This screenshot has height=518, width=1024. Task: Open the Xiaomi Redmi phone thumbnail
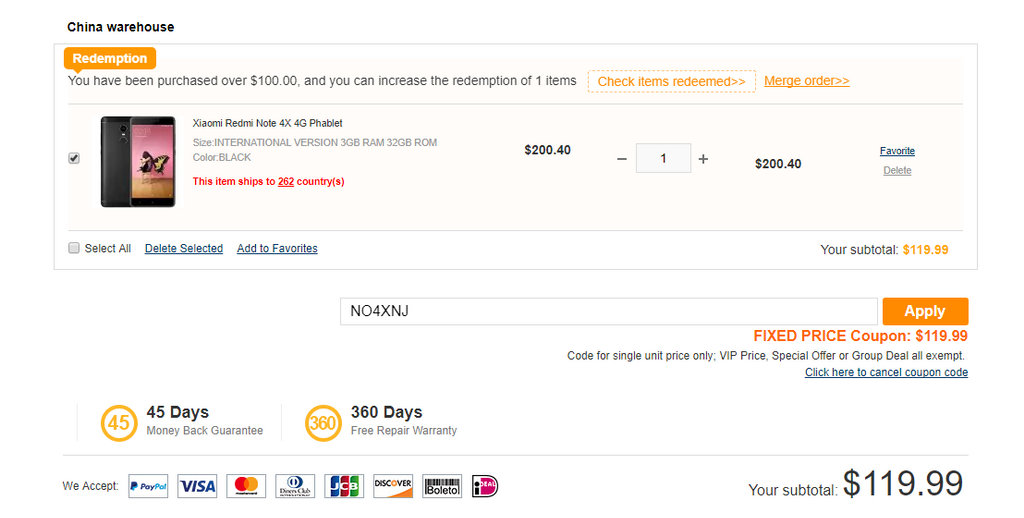tap(138, 161)
